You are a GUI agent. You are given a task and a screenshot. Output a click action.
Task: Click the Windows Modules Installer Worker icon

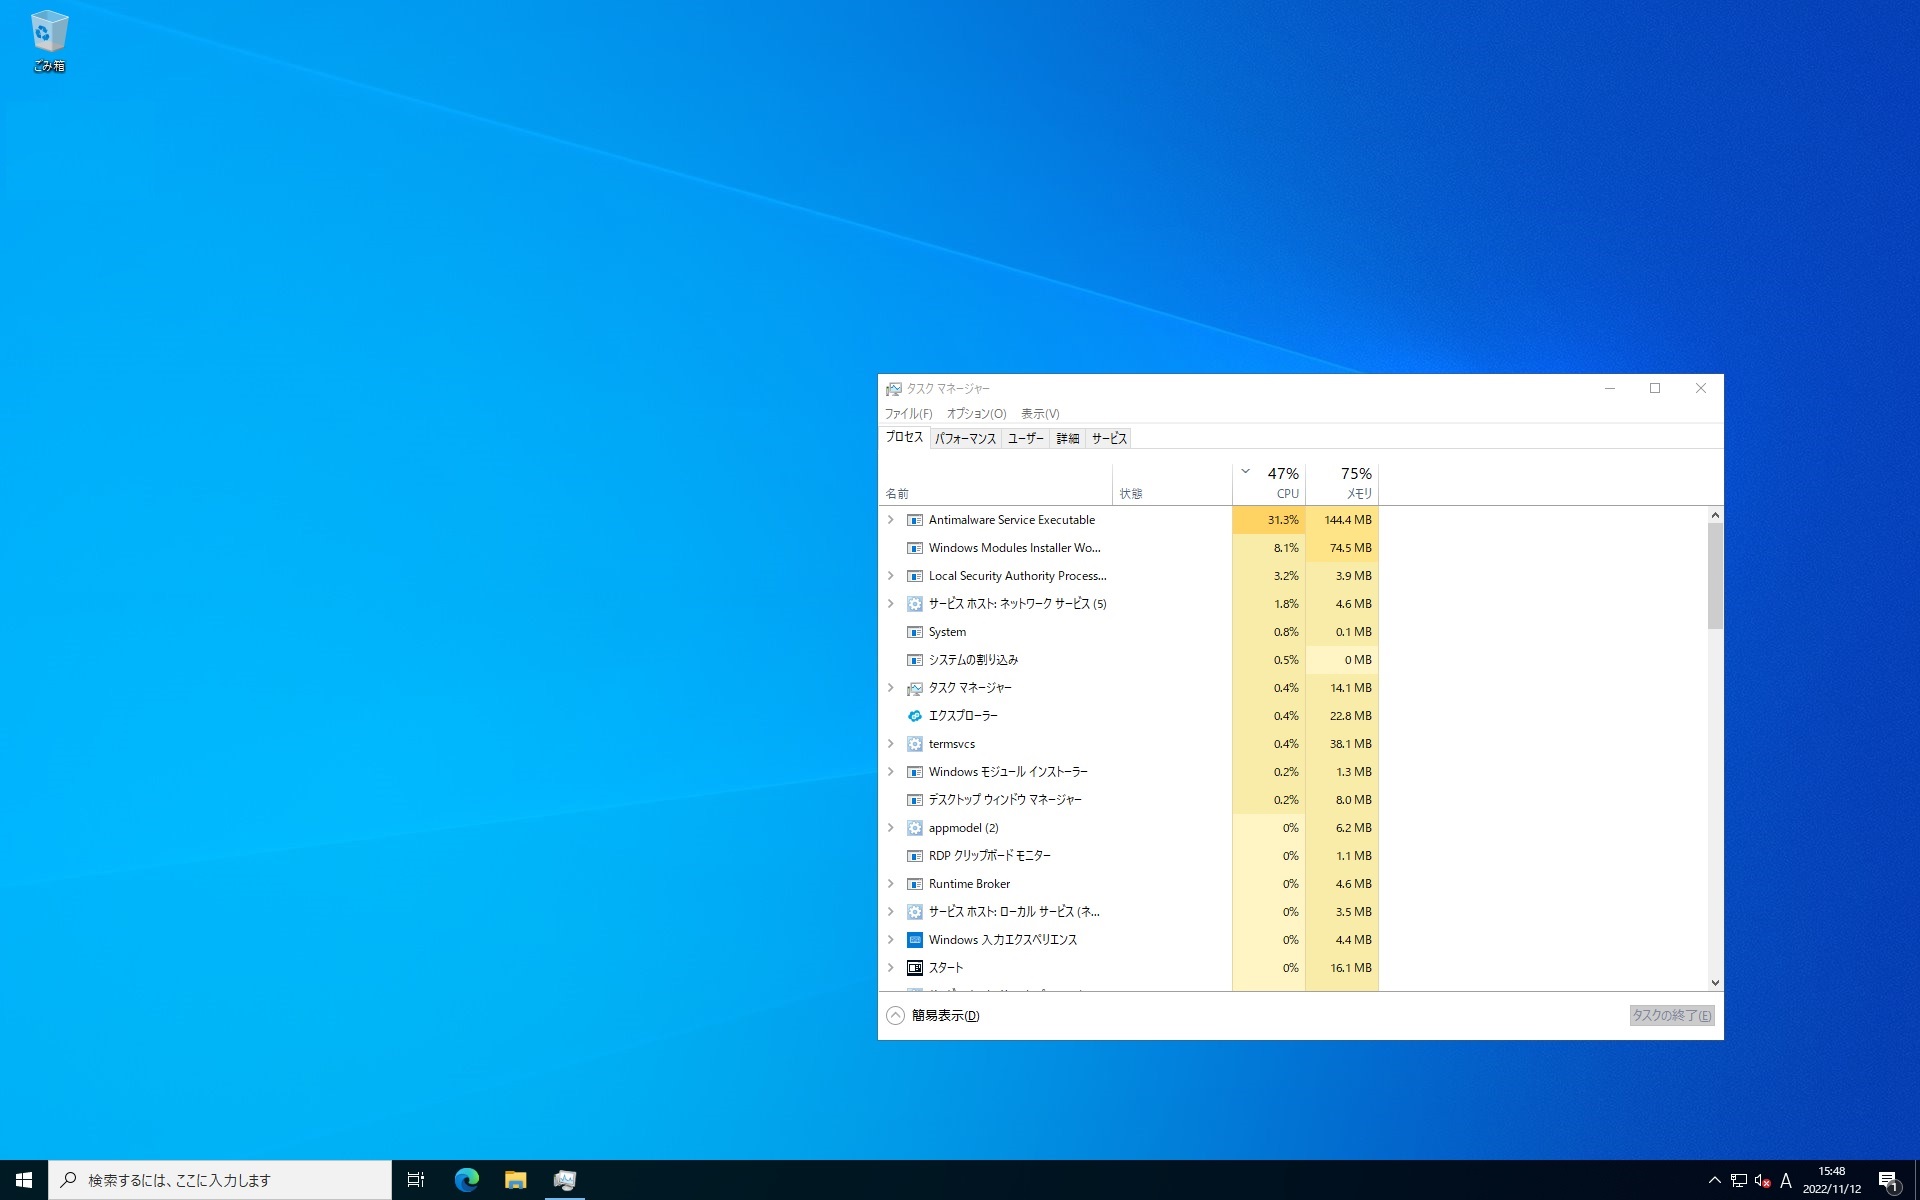tap(914, 548)
